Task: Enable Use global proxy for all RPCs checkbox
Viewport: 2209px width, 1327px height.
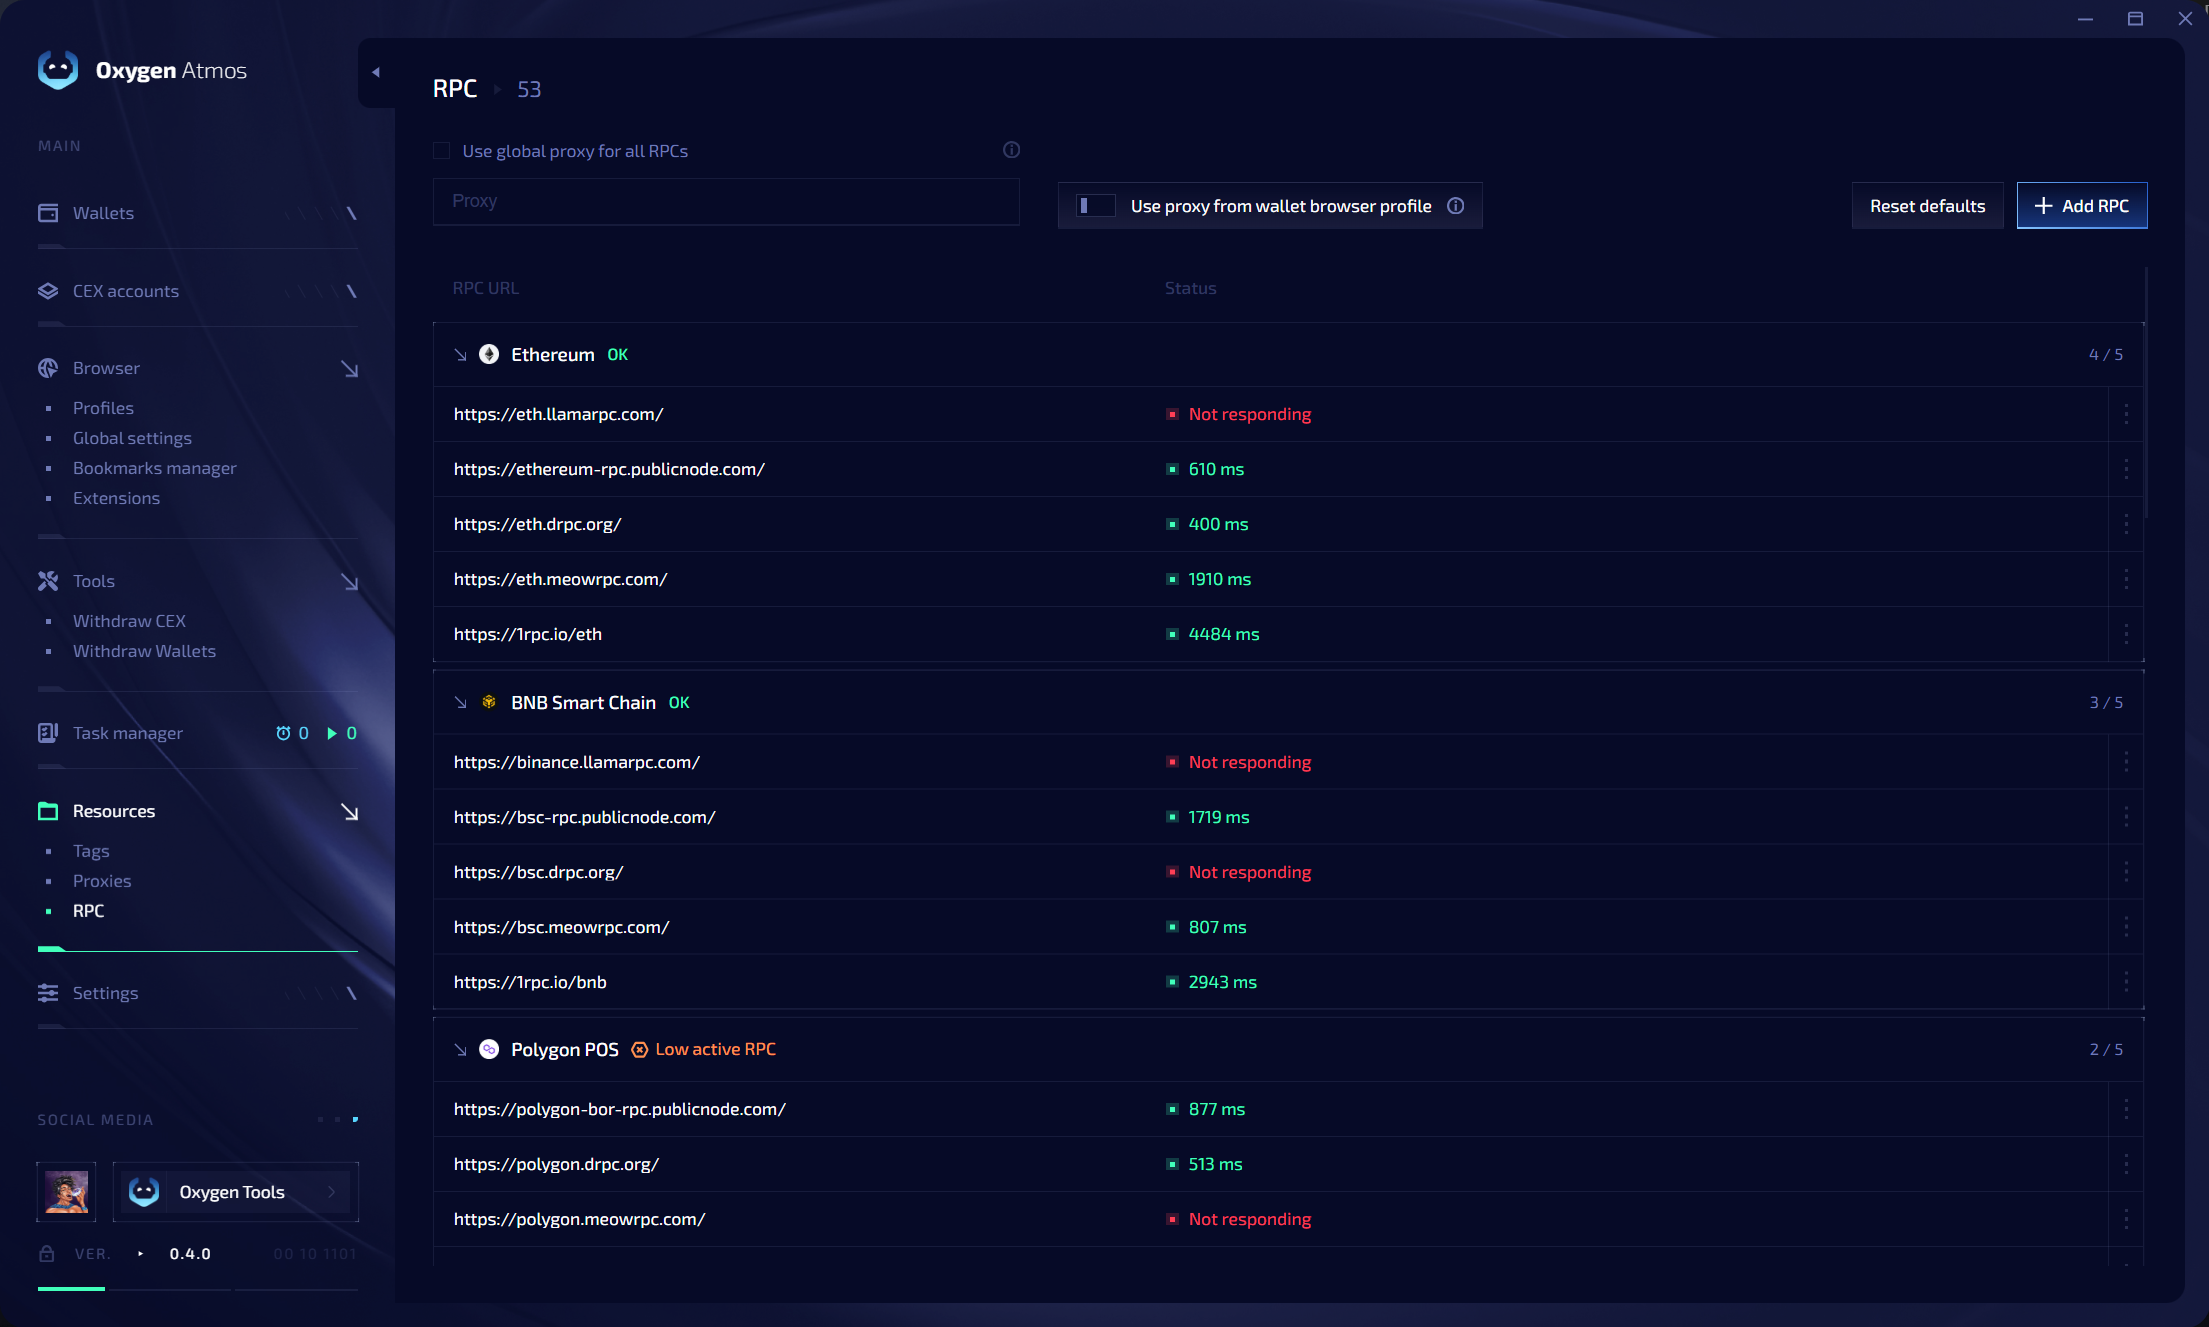Action: click(441, 151)
